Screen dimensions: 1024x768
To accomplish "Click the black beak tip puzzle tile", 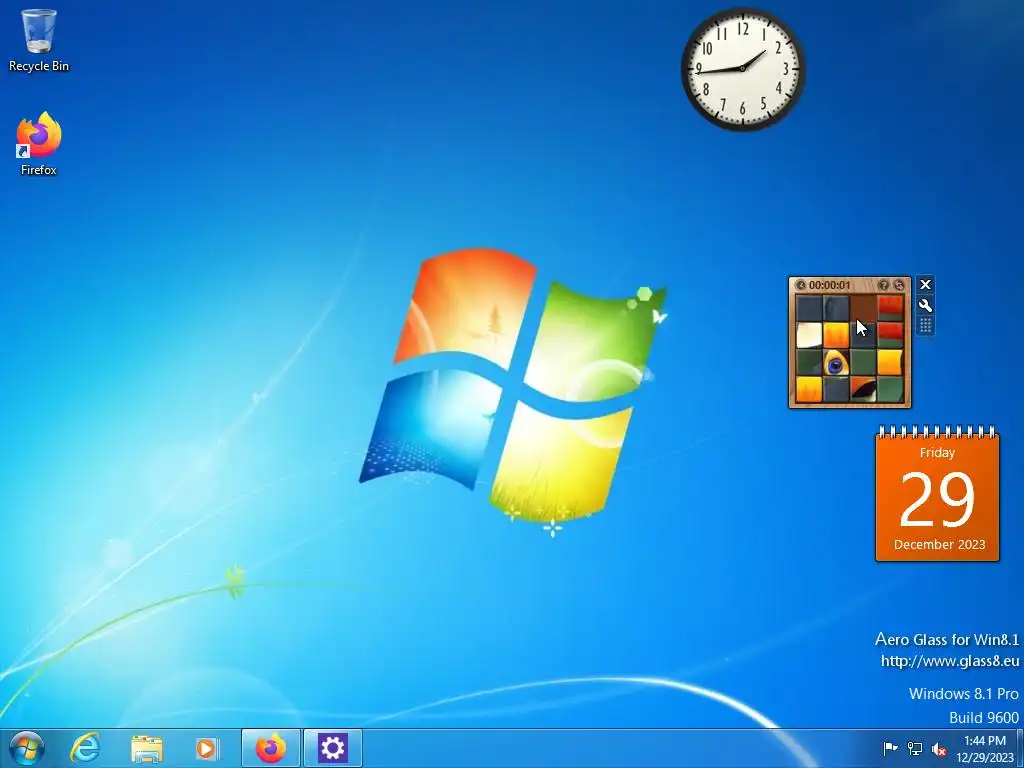I will point(863,390).
